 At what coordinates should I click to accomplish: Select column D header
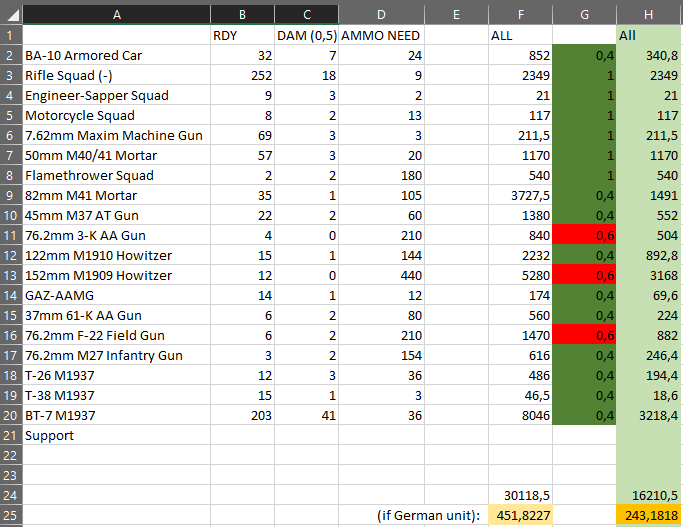[x=381, y=14]
